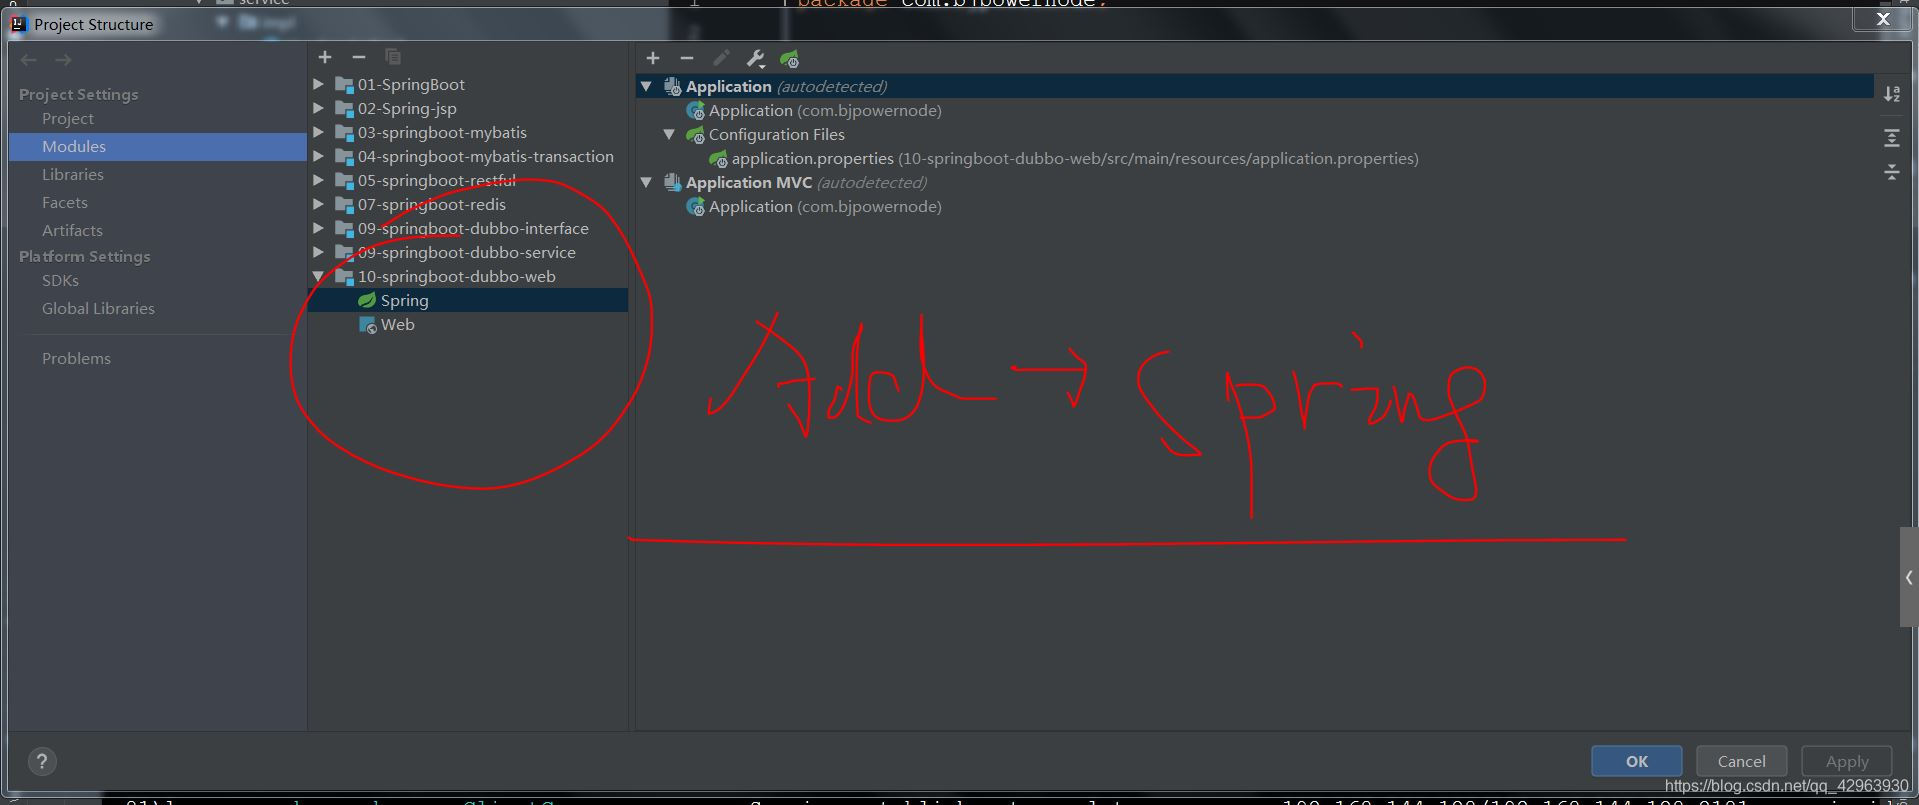This screenshot has width=1919, height=805.
Task: Open the wrench settings icon
Action: click(x=756, y=59)
